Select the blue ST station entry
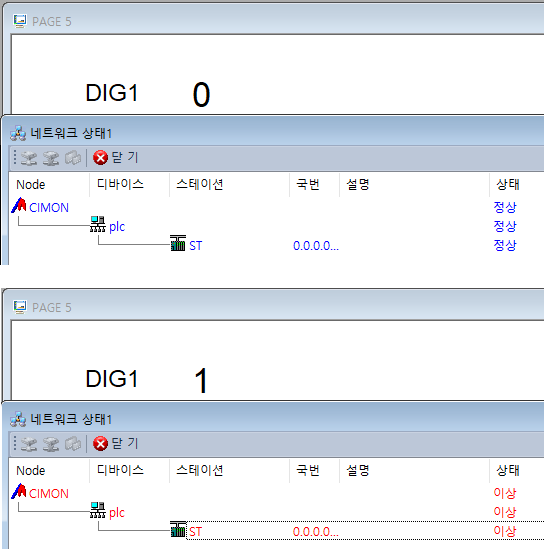Screen dimensions: 544x549 [195, 246]
